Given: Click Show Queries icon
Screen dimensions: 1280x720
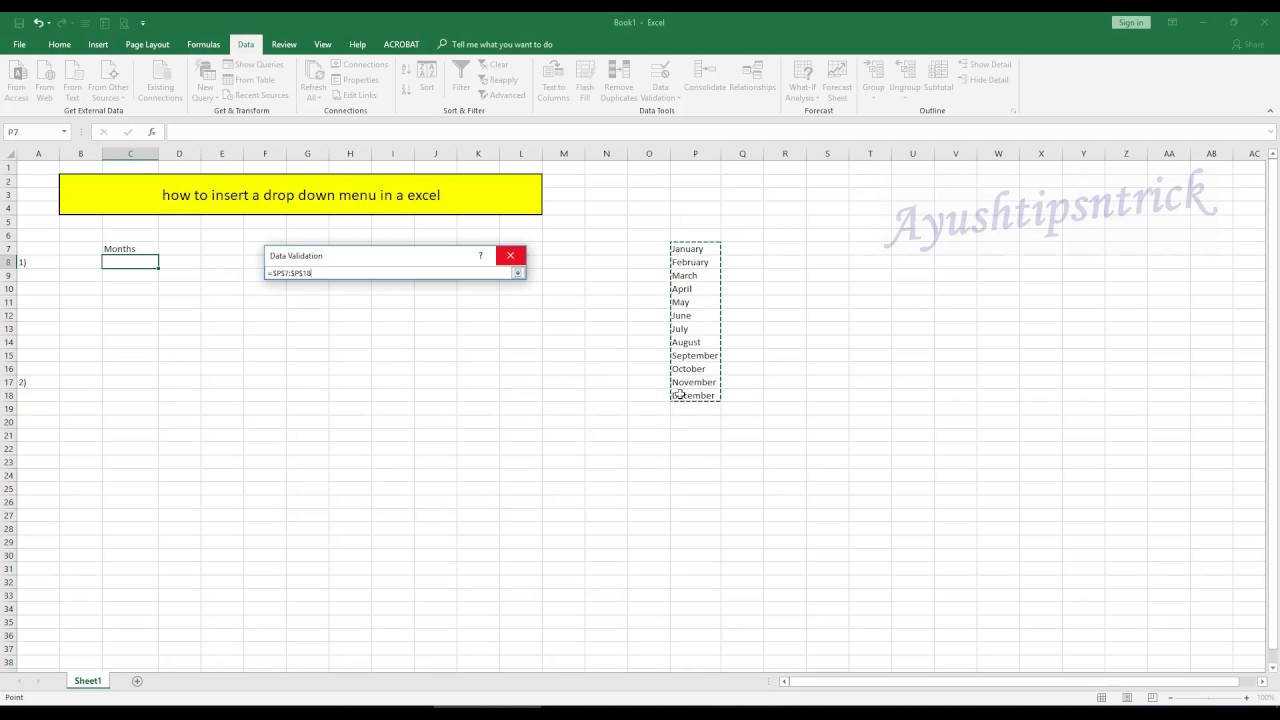Looking at the screenshot, I should point(253,64).
